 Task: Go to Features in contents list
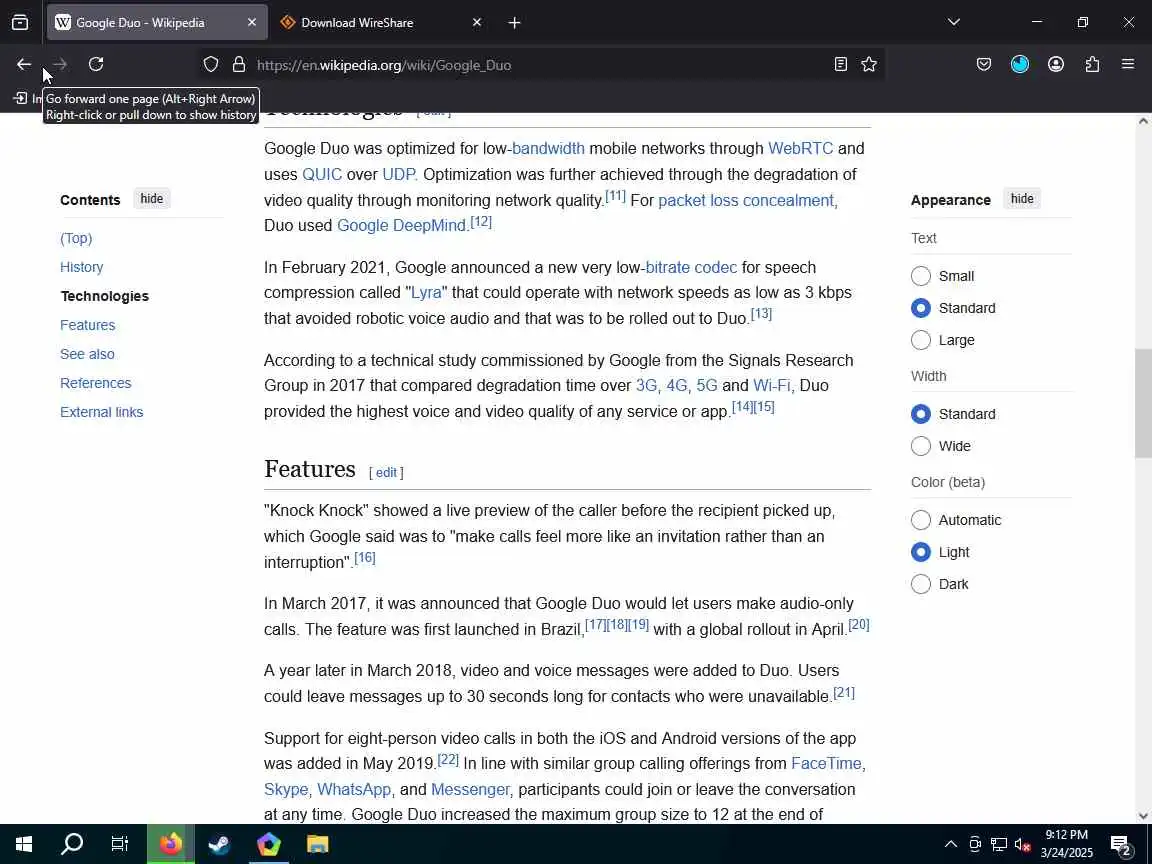pos(87,325)
